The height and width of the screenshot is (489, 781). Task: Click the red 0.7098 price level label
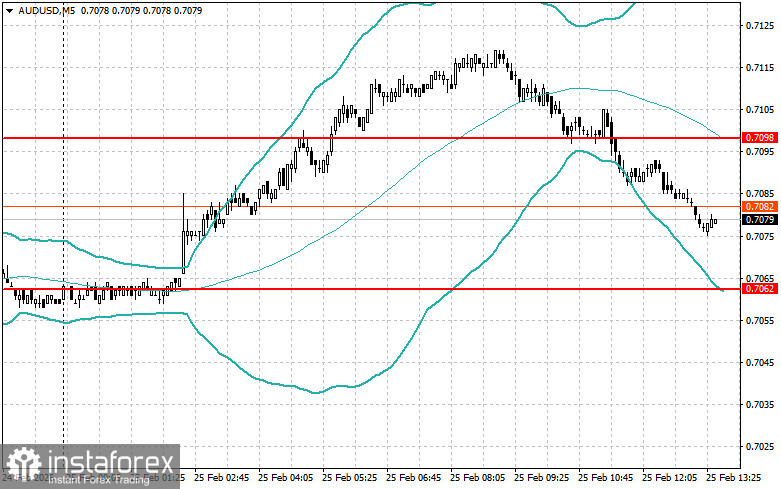click(x=760, y=137)
